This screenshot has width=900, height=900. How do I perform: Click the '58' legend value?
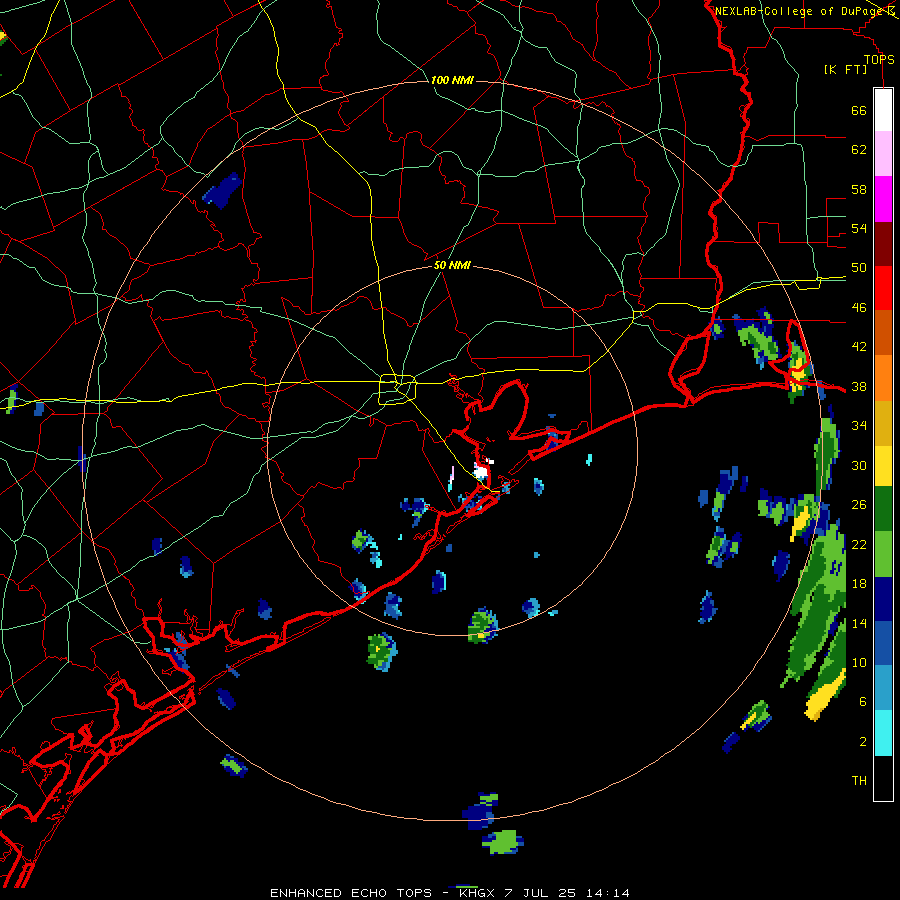859,189
